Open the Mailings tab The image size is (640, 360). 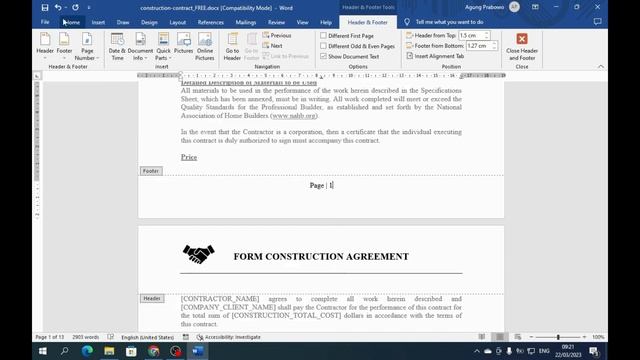coord(246,22)
